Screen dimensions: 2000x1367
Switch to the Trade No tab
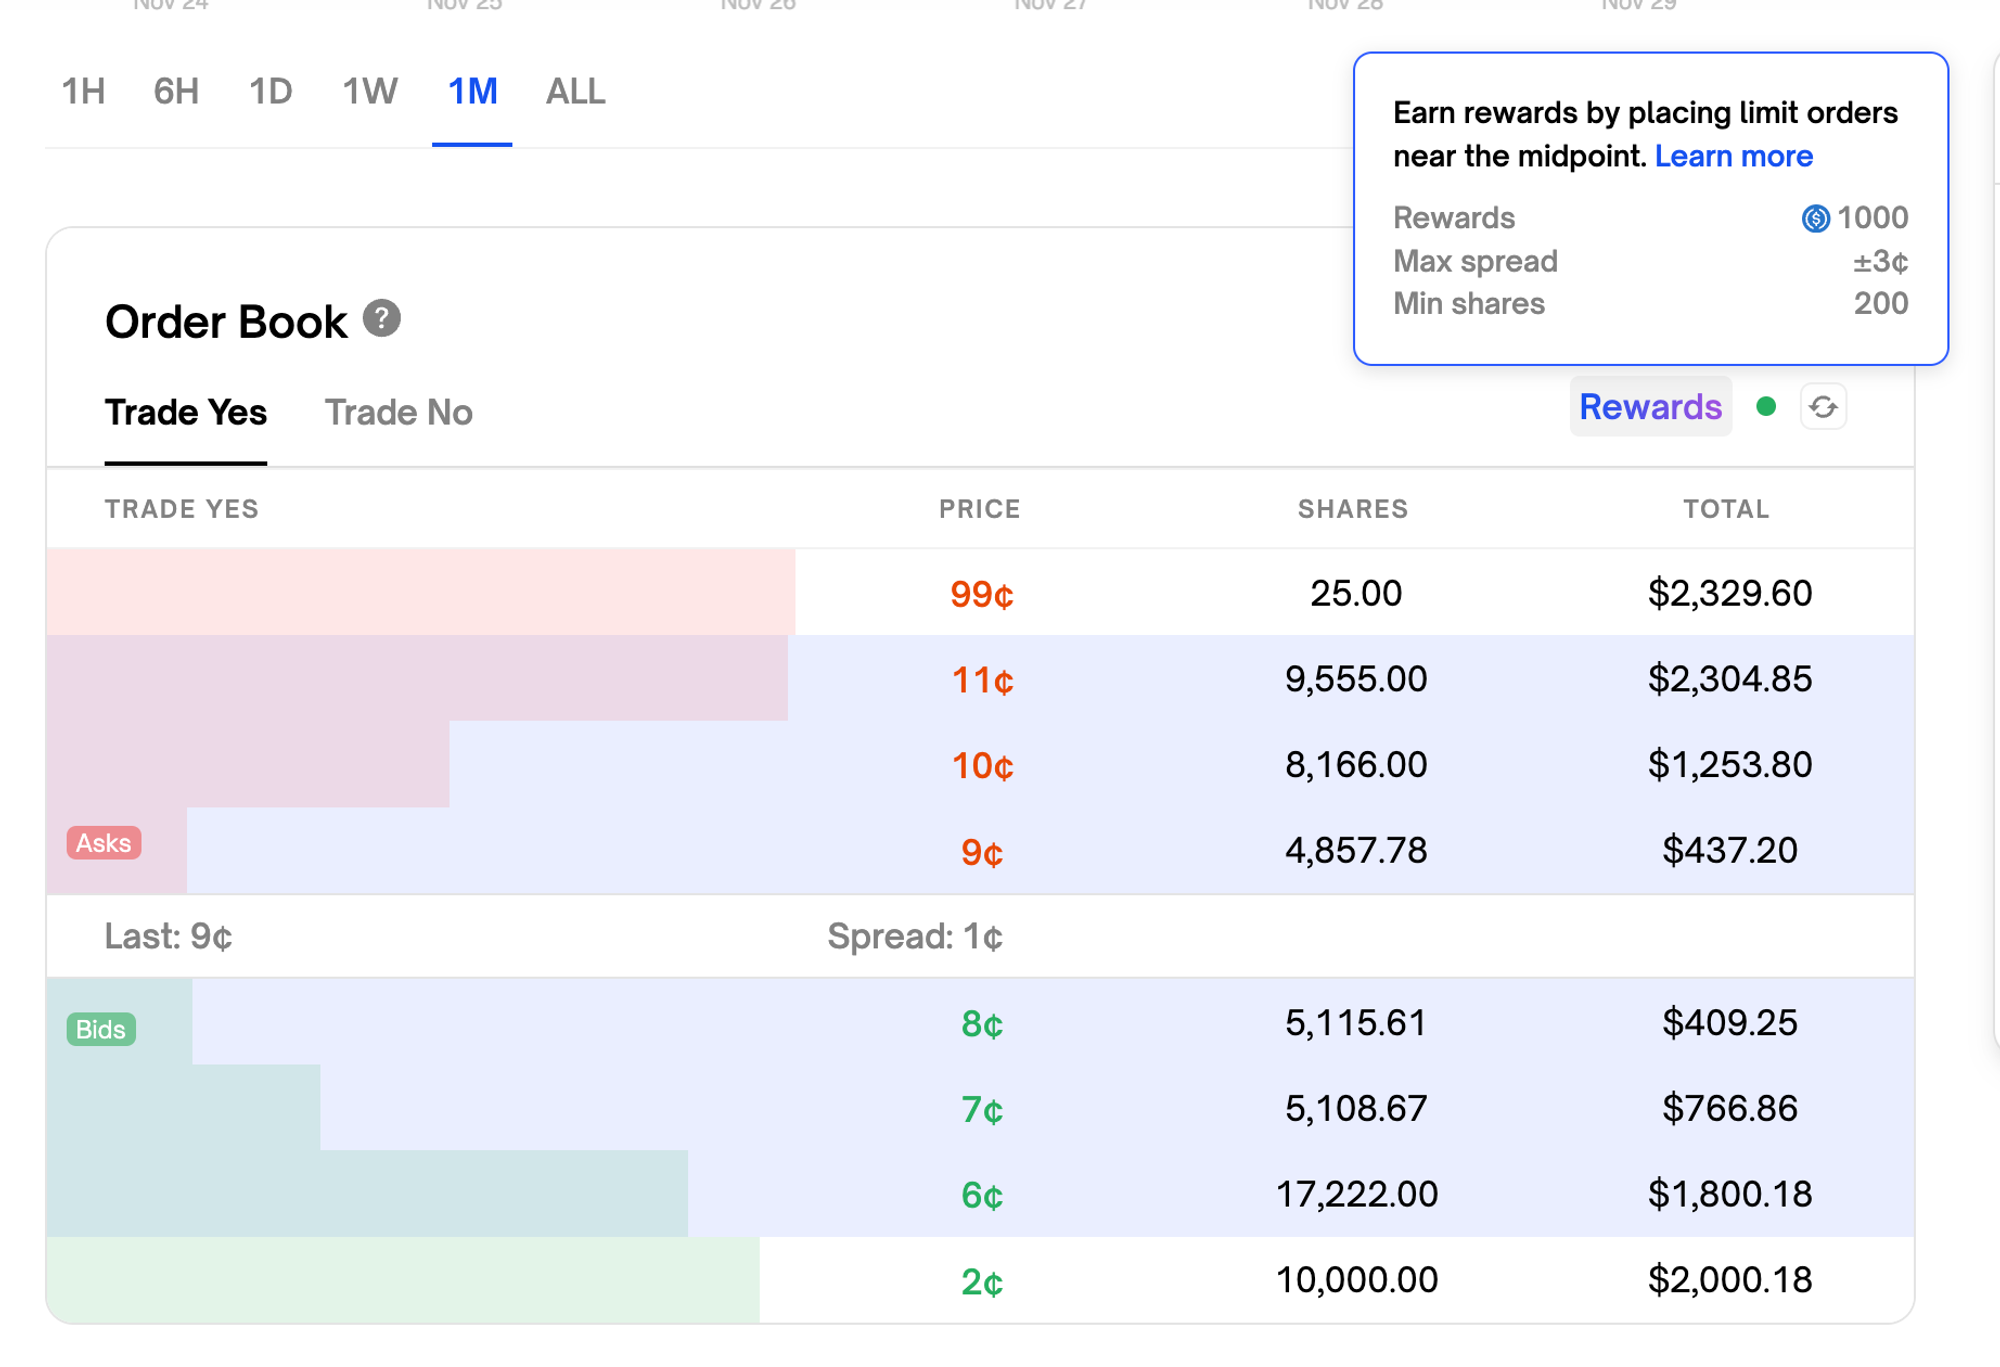[x=398, y=412]
